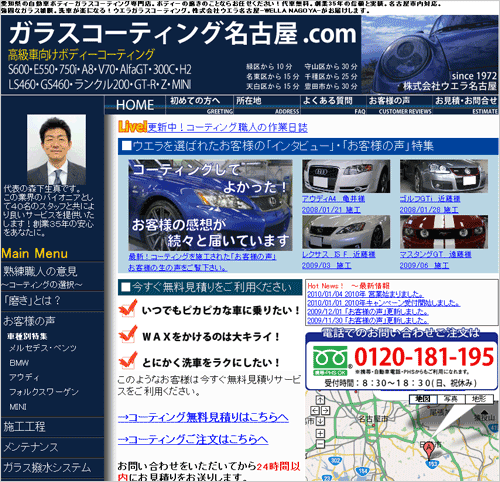Image resolution: width=500 pixels, height=482 pixels.
Task: Zoom in the map with plus button
Action: (320, 433)
